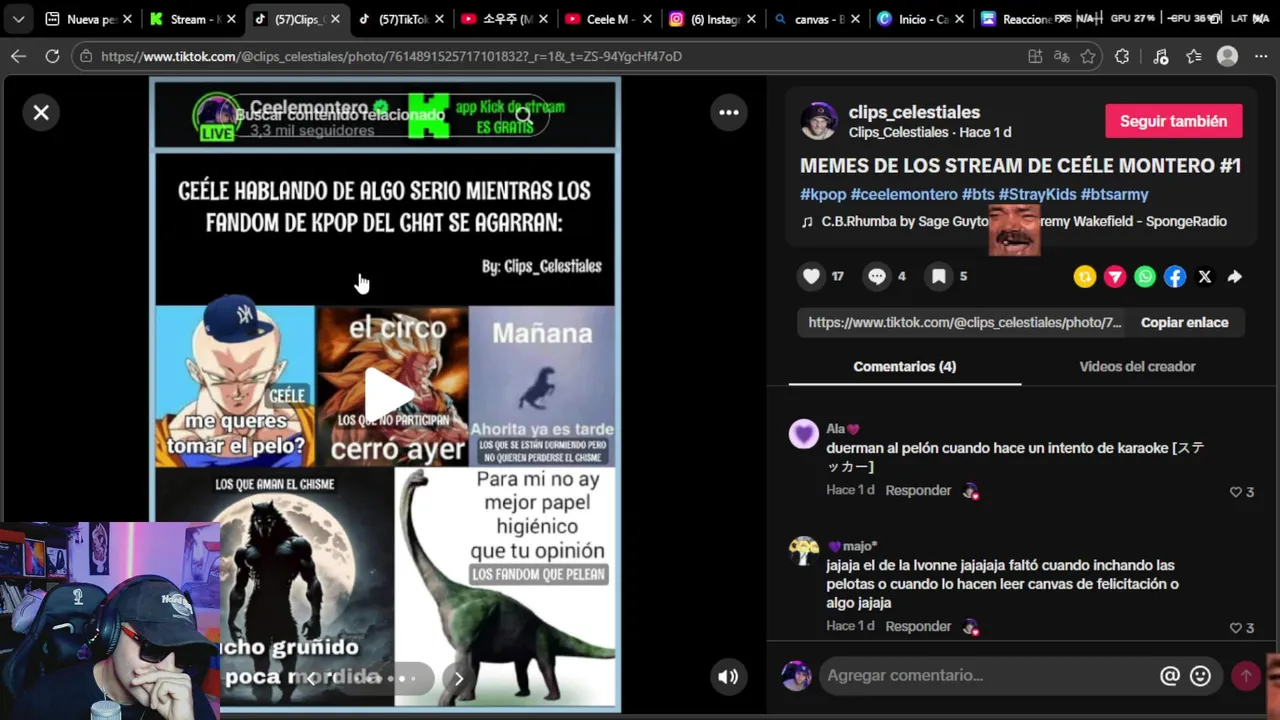The image size is (1280, 720).
Task: Click the search magnifier over the photo
Action: 524,116
